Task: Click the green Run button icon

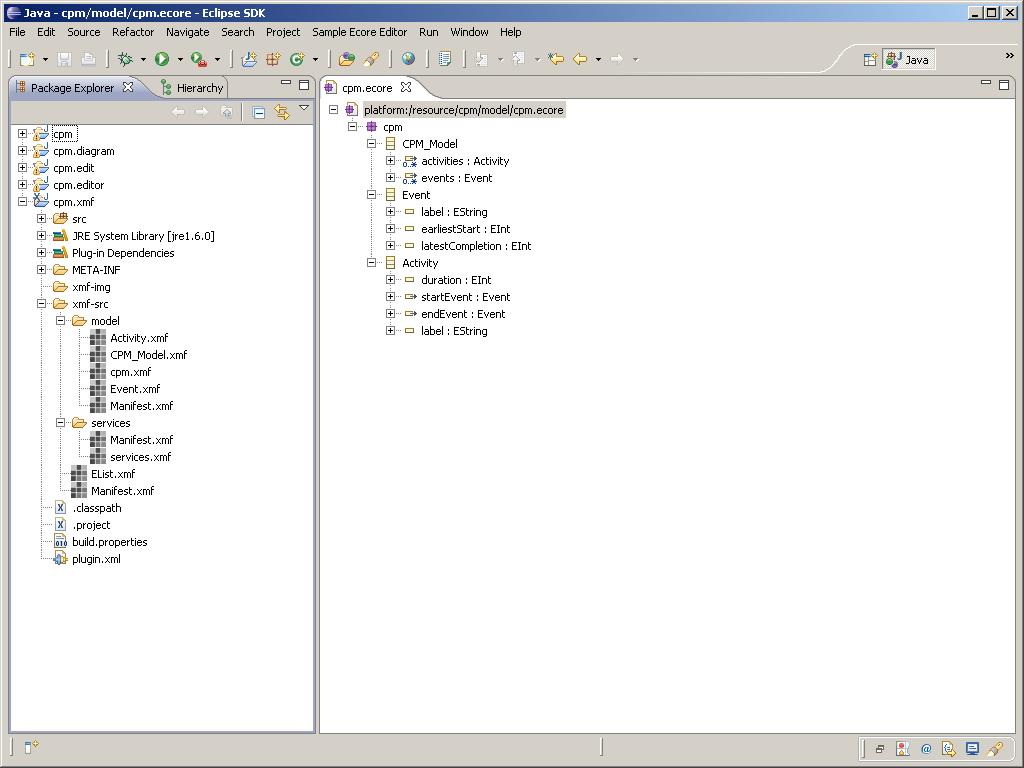Action: tap(162, 59)
